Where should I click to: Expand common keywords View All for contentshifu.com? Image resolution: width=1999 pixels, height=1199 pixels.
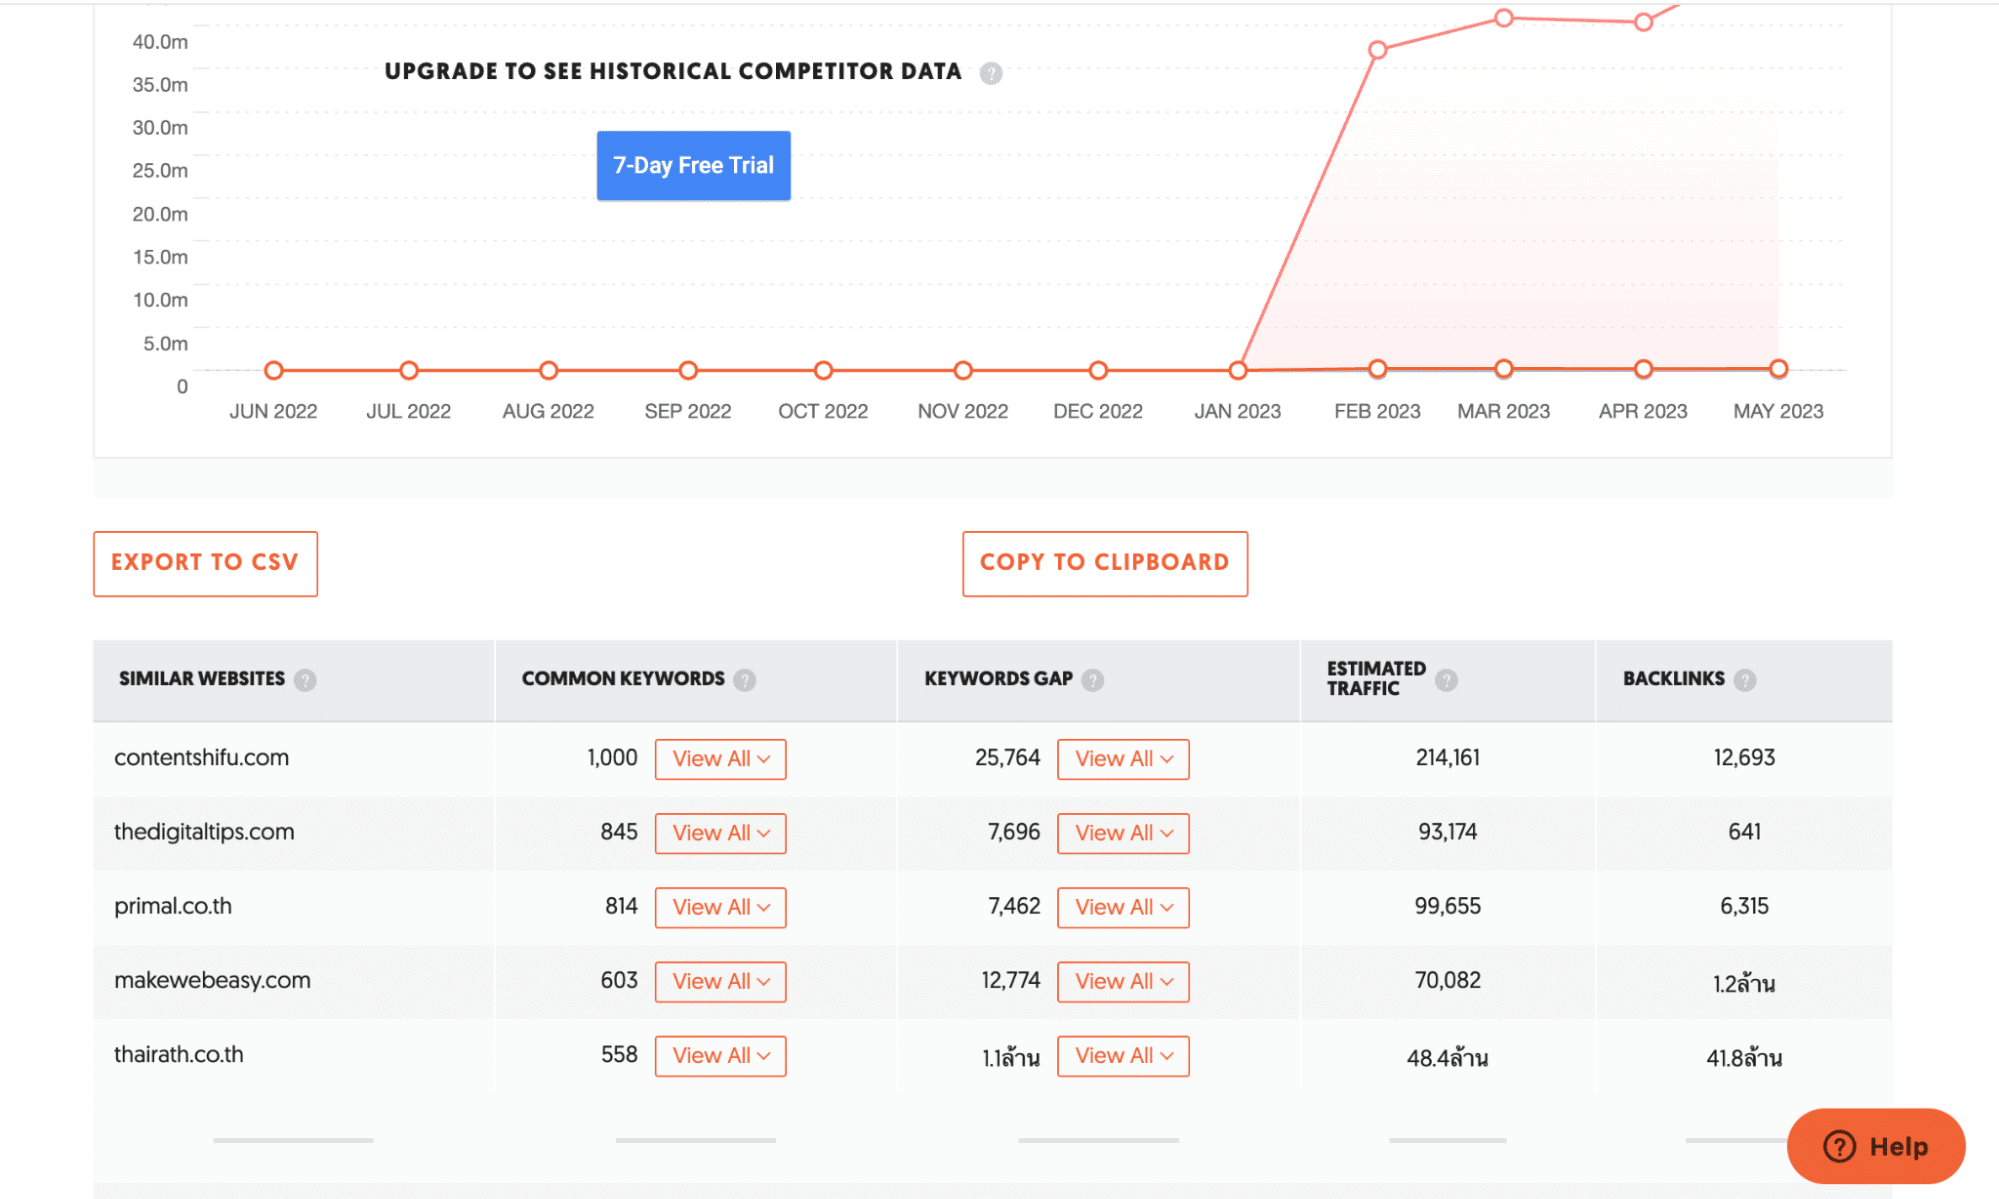pos(720,759)
